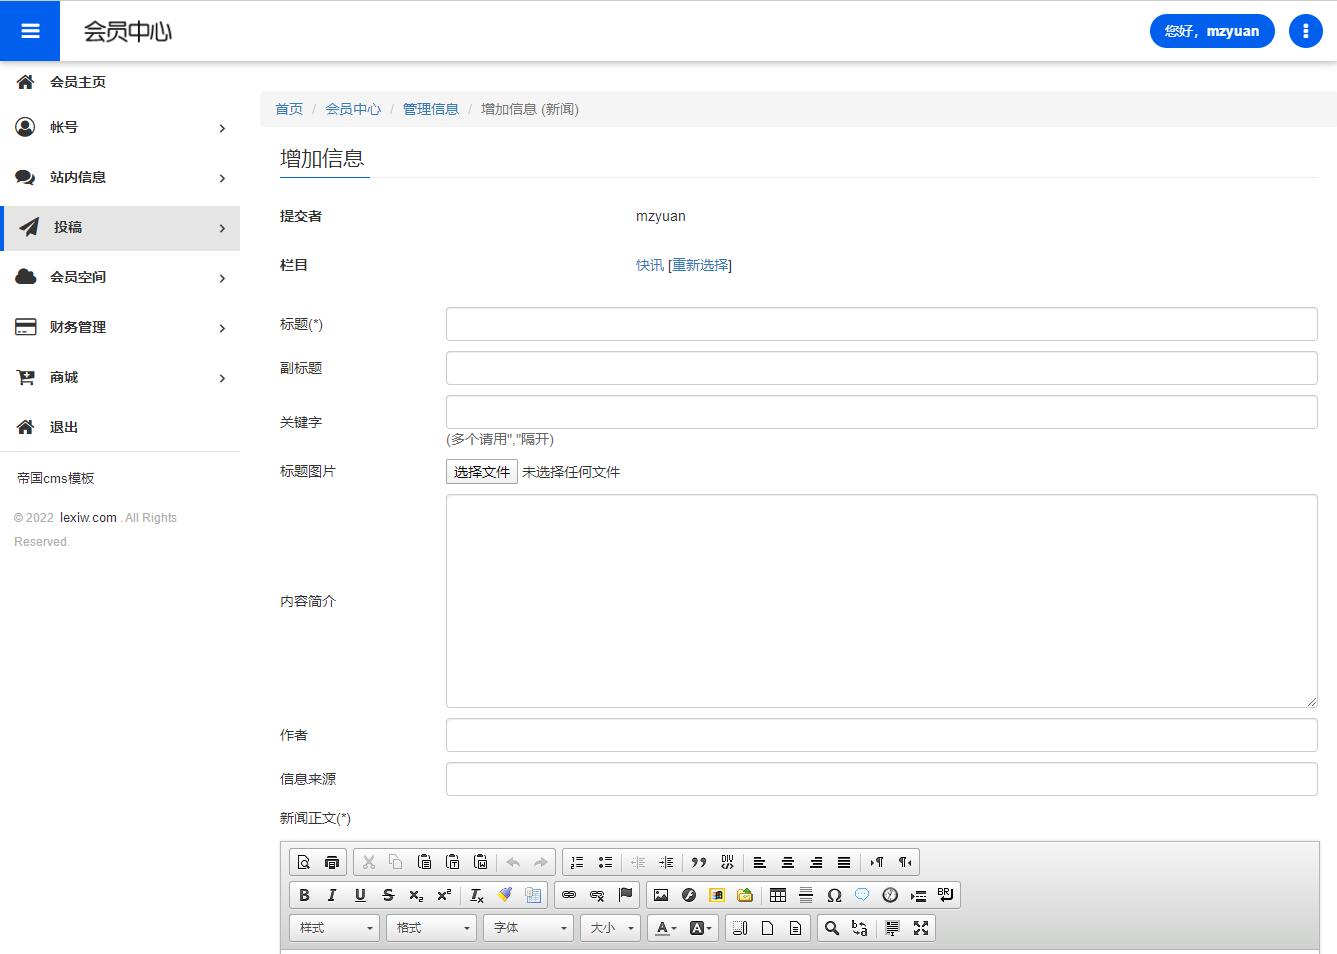This screenshot has width=1337, height=954.
Task: Click the 选择文件 button
Action: [x=481, y=472]
